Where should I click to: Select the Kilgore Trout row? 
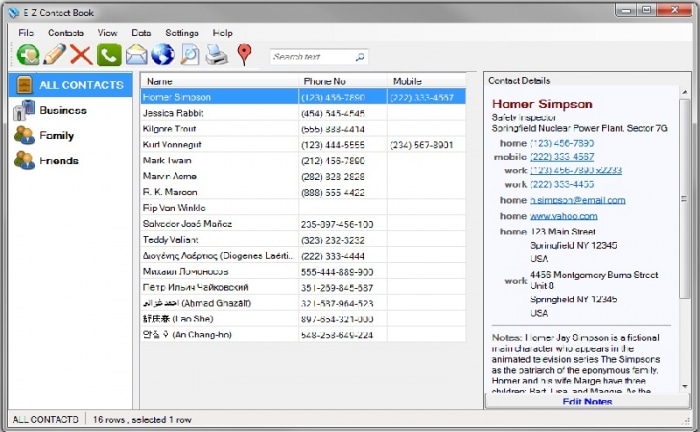[303, 129]
